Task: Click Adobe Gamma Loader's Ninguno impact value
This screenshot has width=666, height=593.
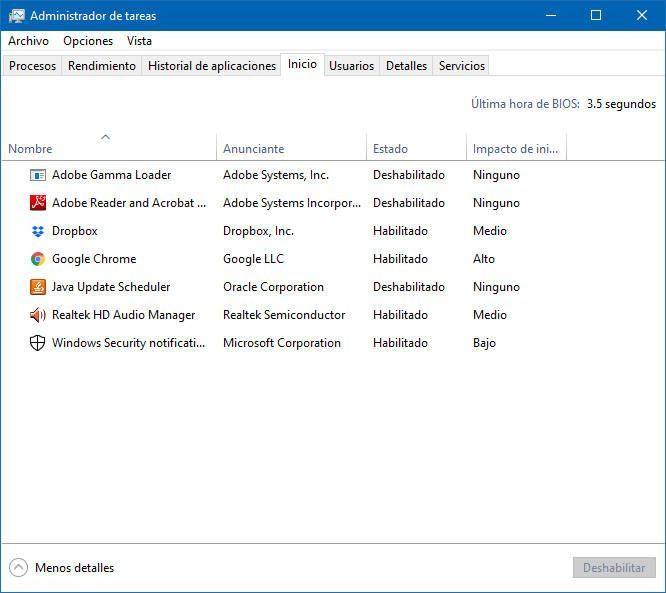Action: coord(496,175)
